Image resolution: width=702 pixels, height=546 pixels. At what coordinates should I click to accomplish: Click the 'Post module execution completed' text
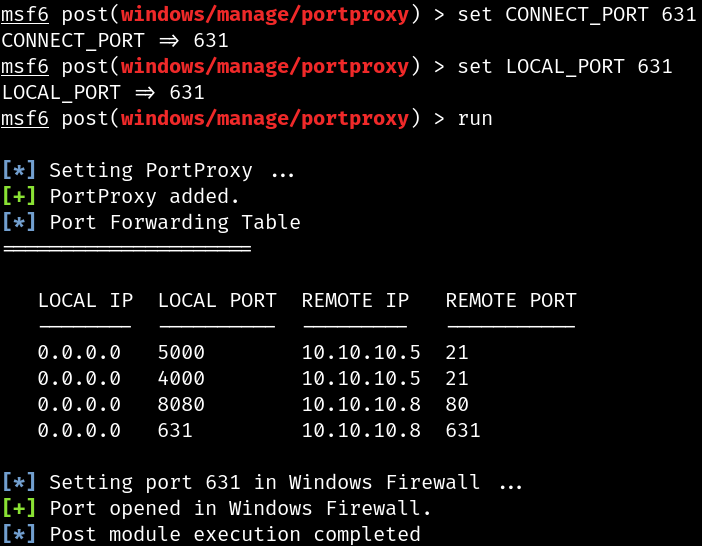click(x=235, y=534)
